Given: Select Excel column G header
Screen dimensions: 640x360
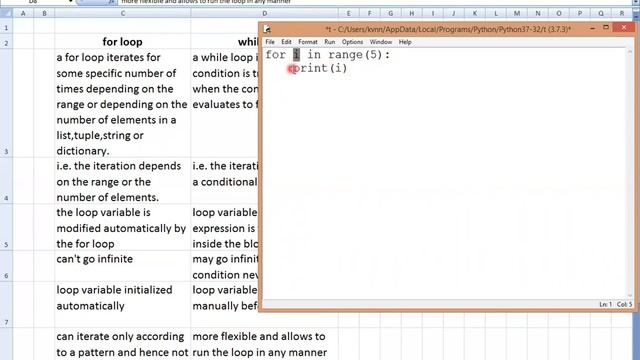Looking at the screenshot, I should [x=391, y=13].
